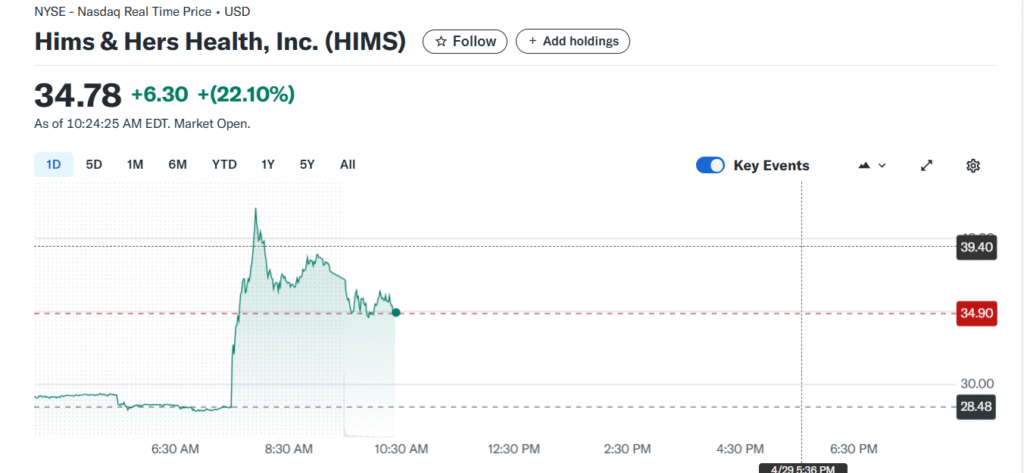Click the star Follow button
This screenshot has height=473, width=1024.
[x=465, y=41]
